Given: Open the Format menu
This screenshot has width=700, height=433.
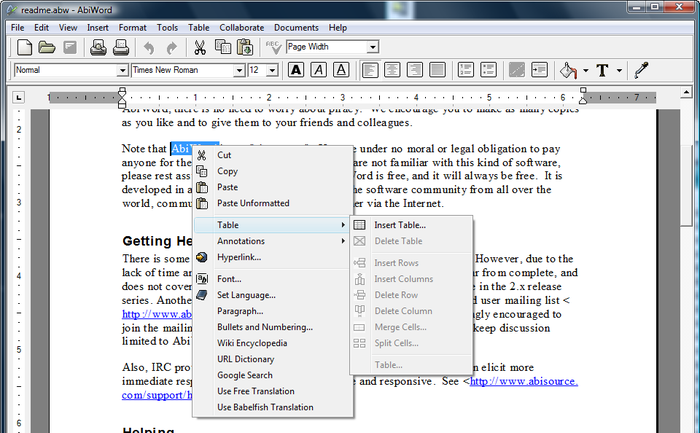Looking at the screenshot, I should tap(132, 28).
